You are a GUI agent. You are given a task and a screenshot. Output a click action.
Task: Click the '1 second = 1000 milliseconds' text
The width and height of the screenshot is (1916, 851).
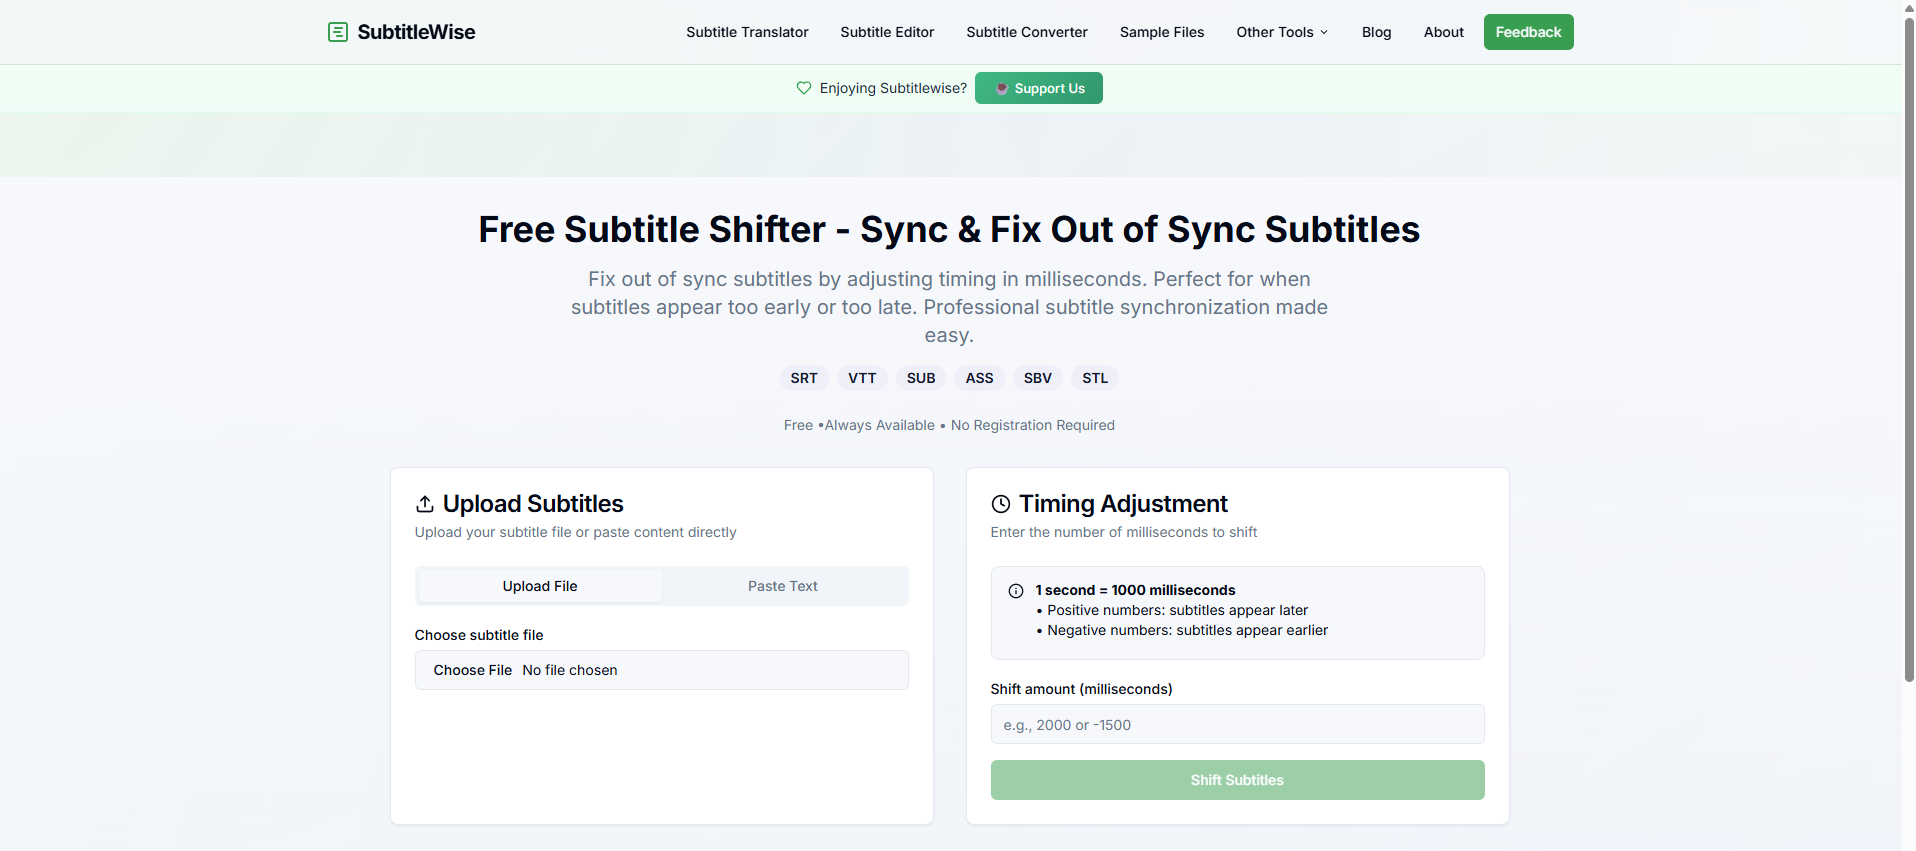pos(1135,590)
